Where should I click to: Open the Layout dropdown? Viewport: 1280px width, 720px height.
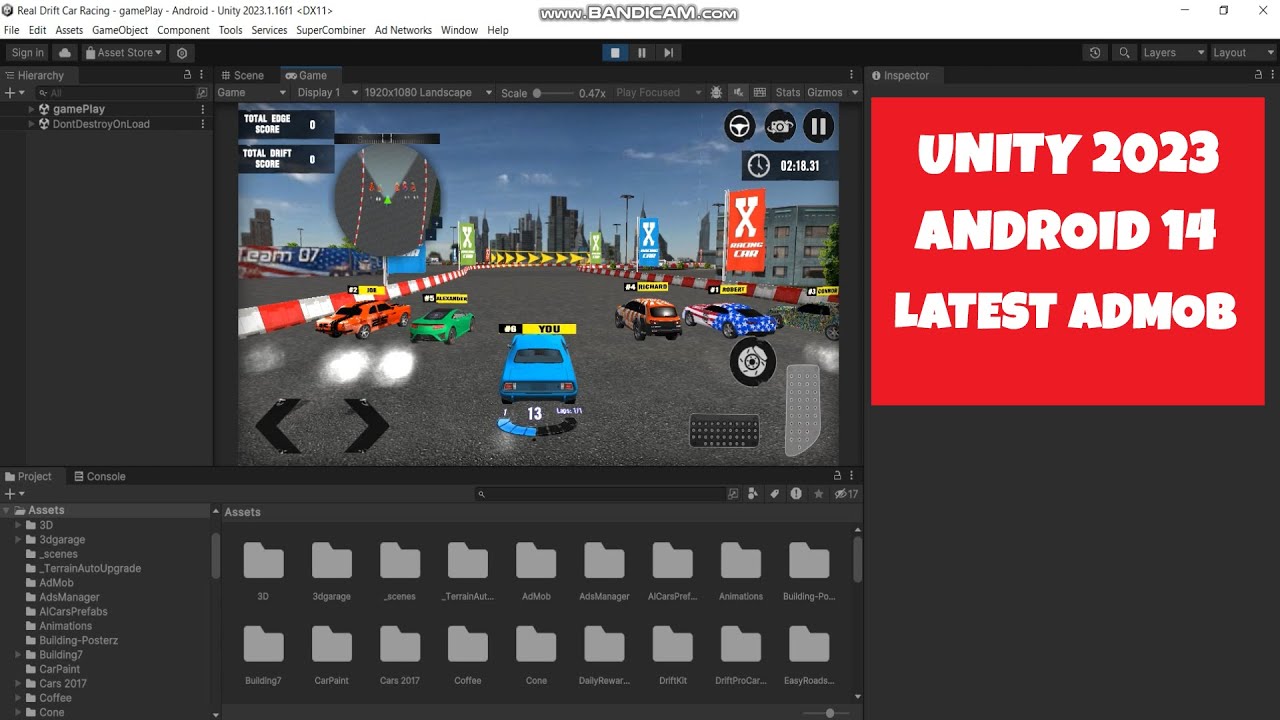[1242, 53]
